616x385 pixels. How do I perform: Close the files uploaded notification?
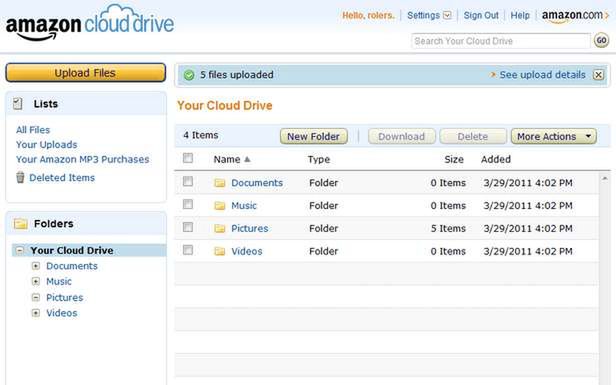click(598, 75)
